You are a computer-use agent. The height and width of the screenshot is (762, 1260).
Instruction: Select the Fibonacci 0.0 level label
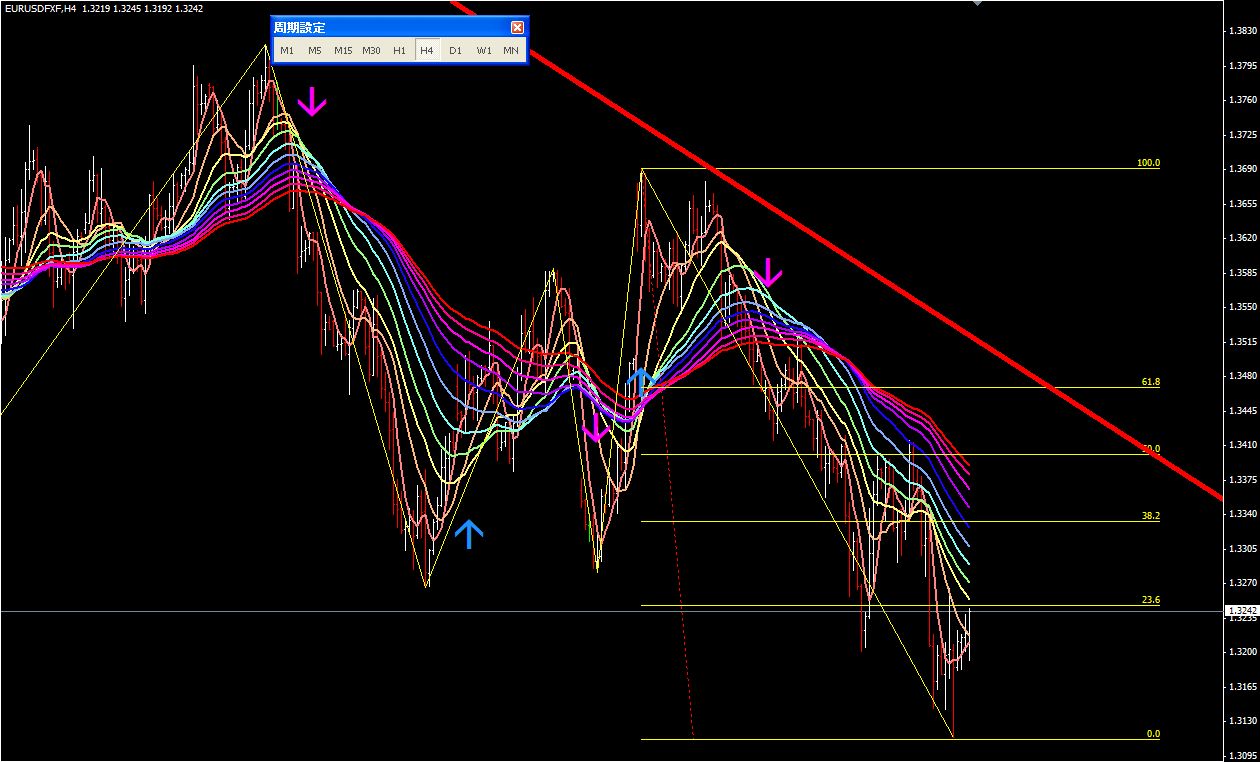(1153, 734)
